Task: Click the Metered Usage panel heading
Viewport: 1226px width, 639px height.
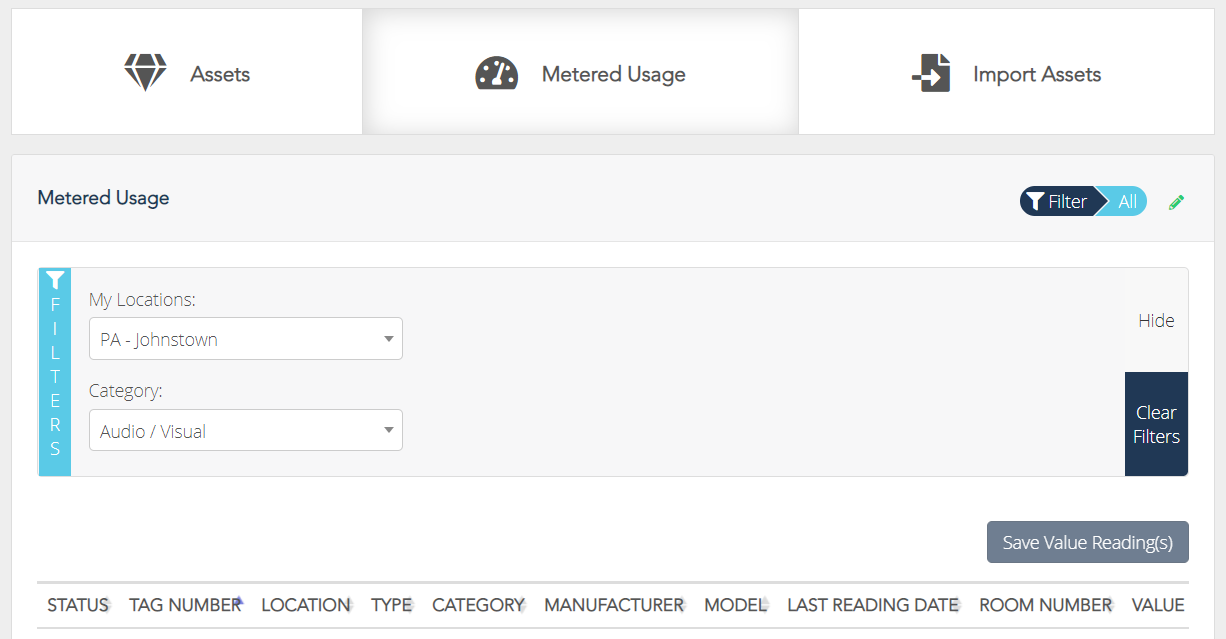Action: [x=103, y=198]
